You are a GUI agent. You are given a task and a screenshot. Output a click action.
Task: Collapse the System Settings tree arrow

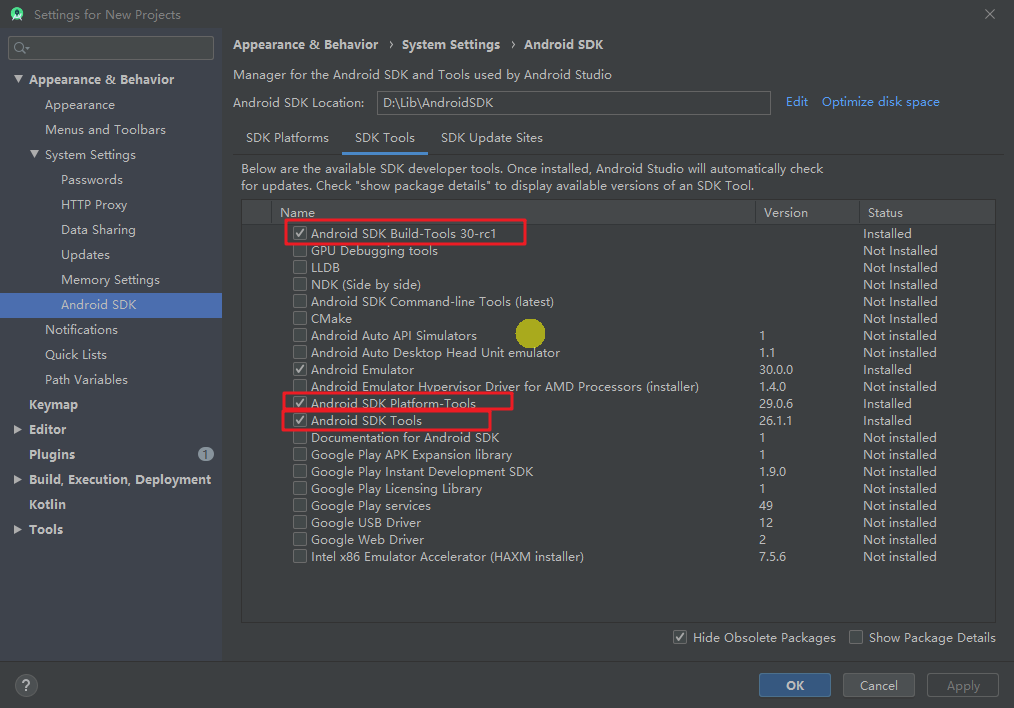click(34, 154)
